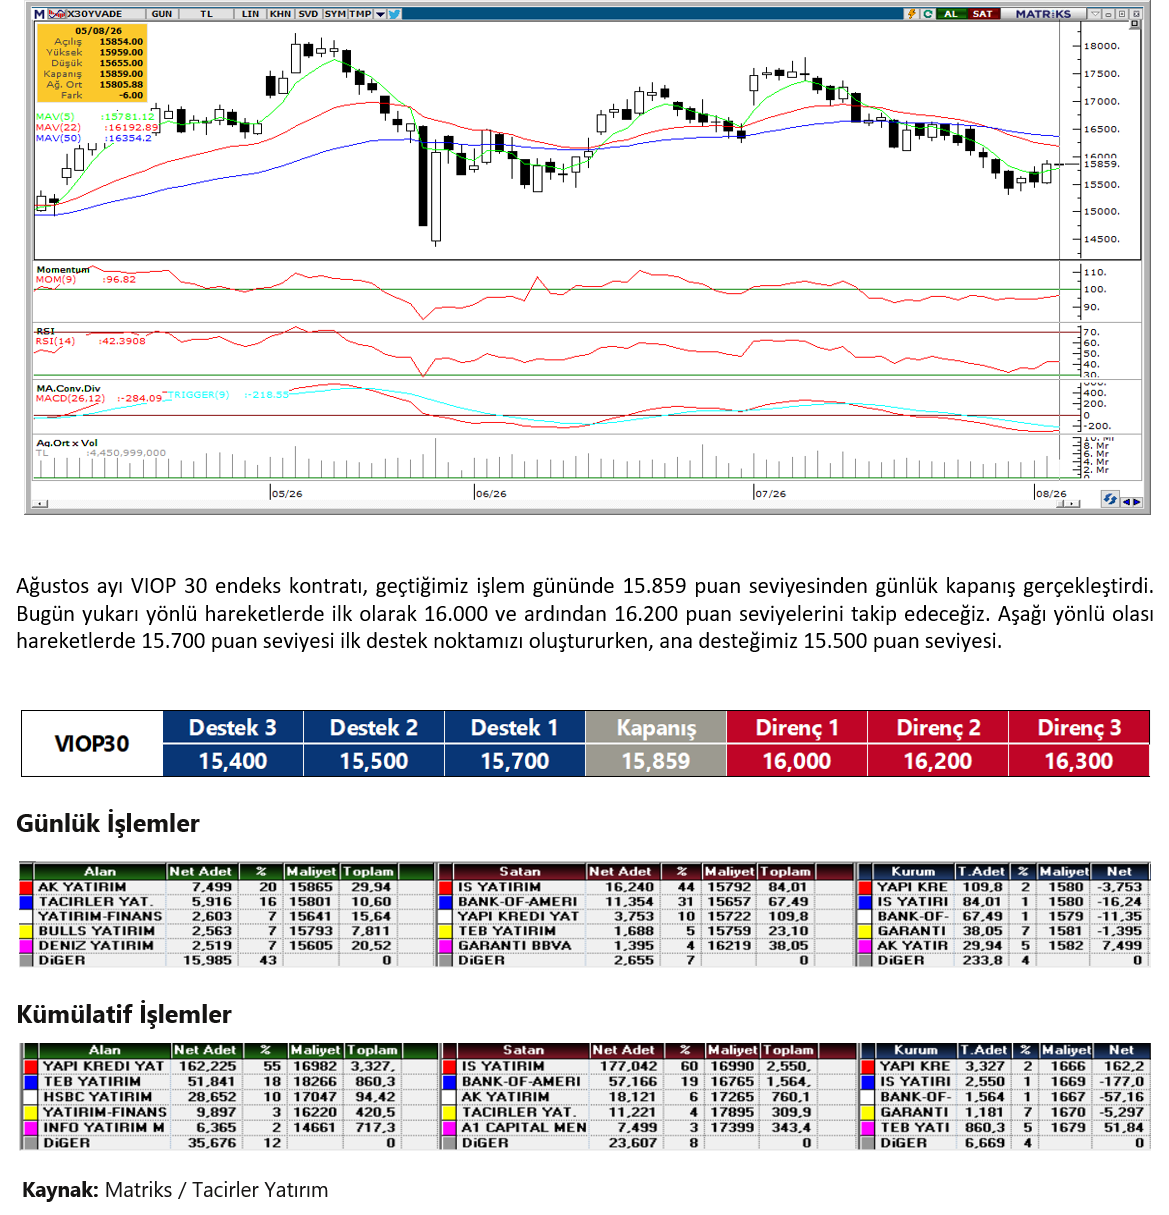This screenshot has height=1215, width=1169.
Task: Click the 06/26 date marker on the time axis
Action: (491, 494)
